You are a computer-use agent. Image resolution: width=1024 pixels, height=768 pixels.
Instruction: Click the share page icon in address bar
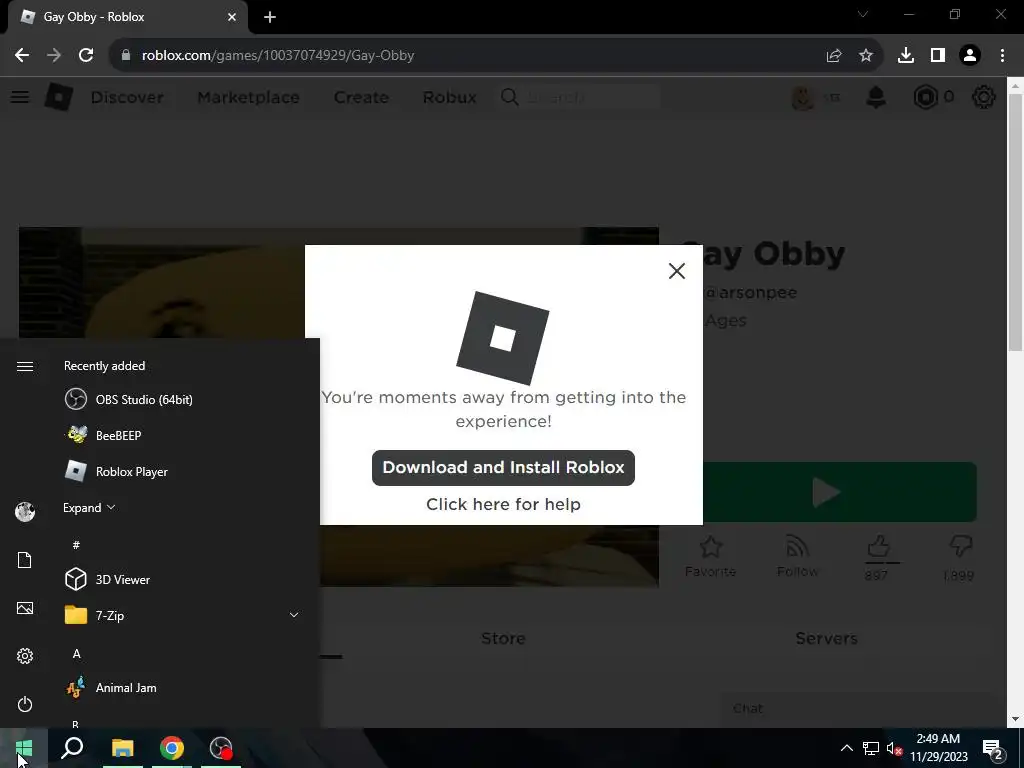[x=834, y=56]
